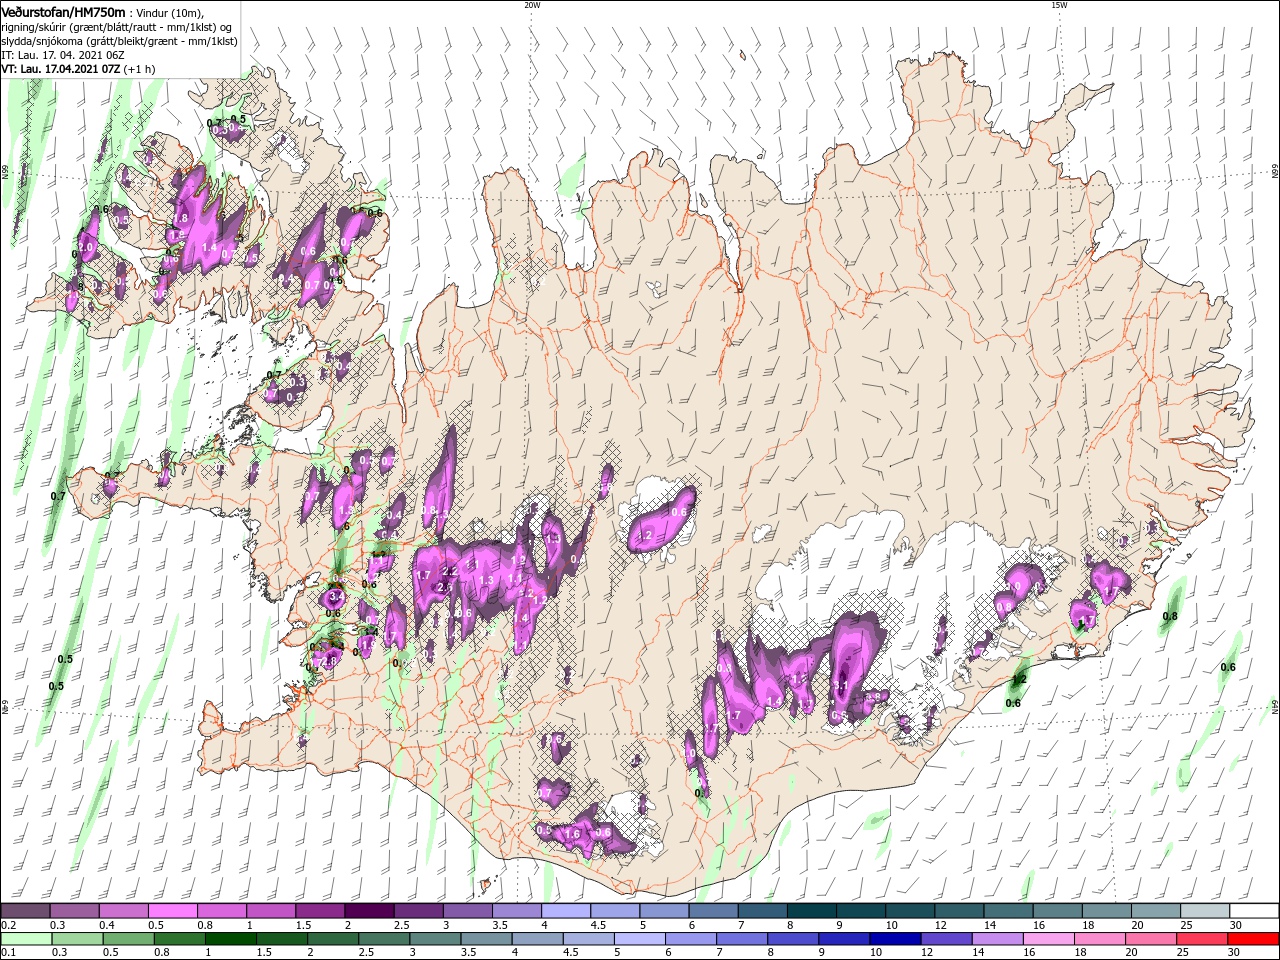Select dark mauve 0.2 swatch on snow scale
The width and height of the screenshot is (1280, 960).
pos(25,911)
